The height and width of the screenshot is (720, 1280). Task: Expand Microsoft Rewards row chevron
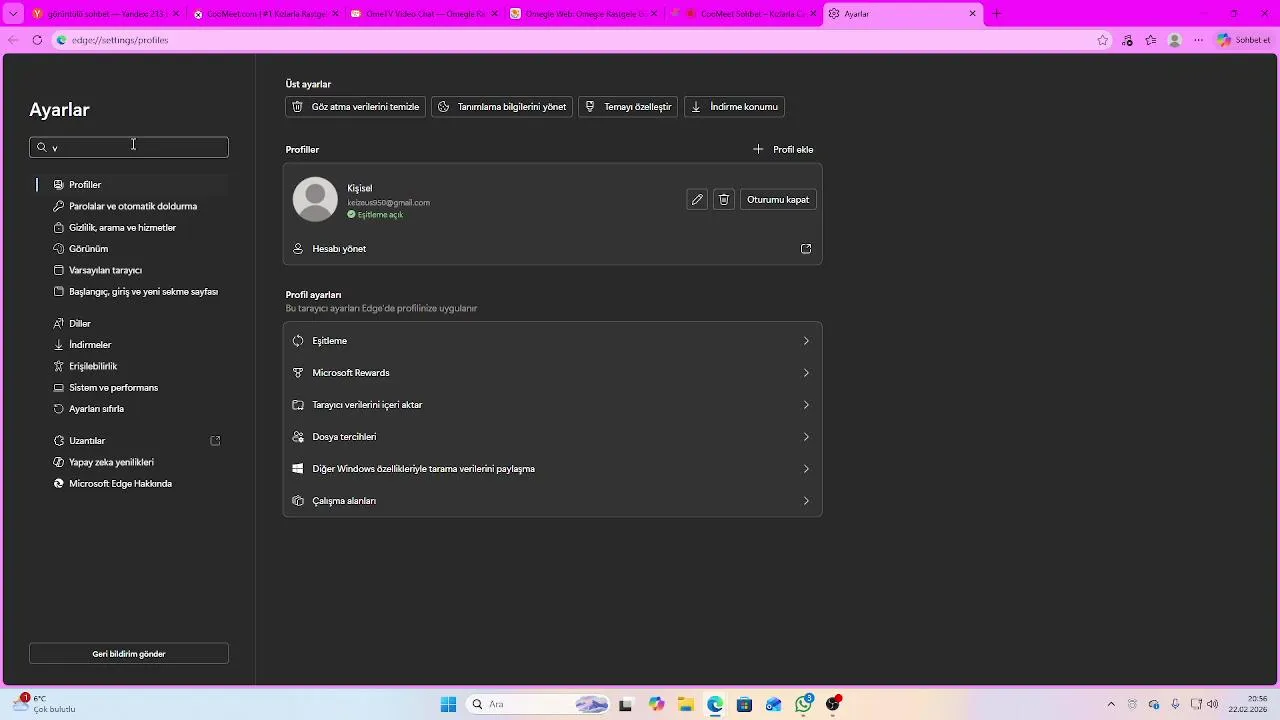pos(806,373)
